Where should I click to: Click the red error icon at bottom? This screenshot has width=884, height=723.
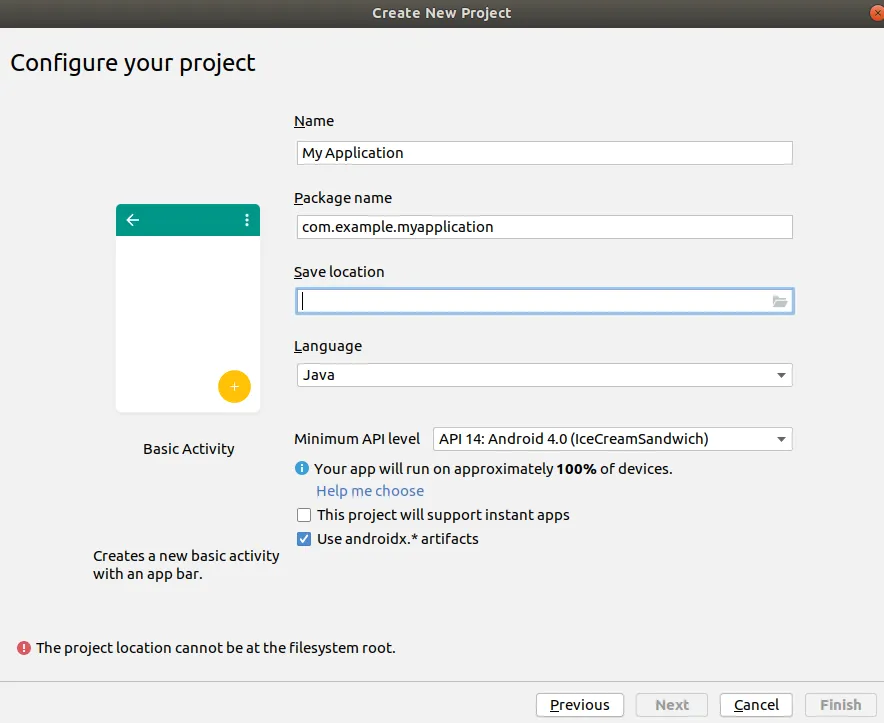click(x=23, y=648)
